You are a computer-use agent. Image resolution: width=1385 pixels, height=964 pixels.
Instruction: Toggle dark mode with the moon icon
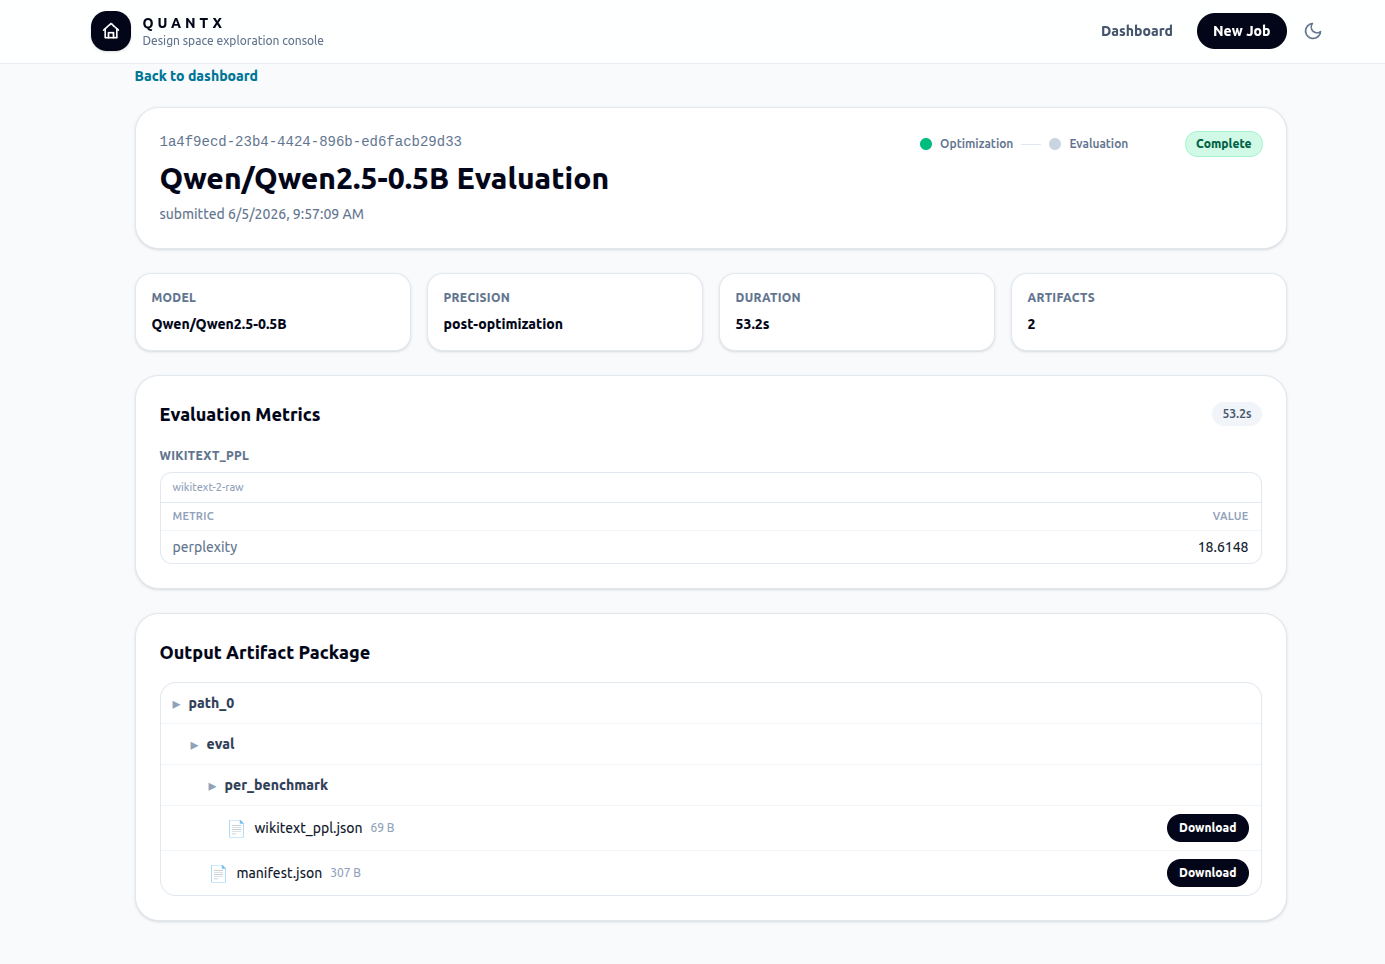tap(1313, 31)
